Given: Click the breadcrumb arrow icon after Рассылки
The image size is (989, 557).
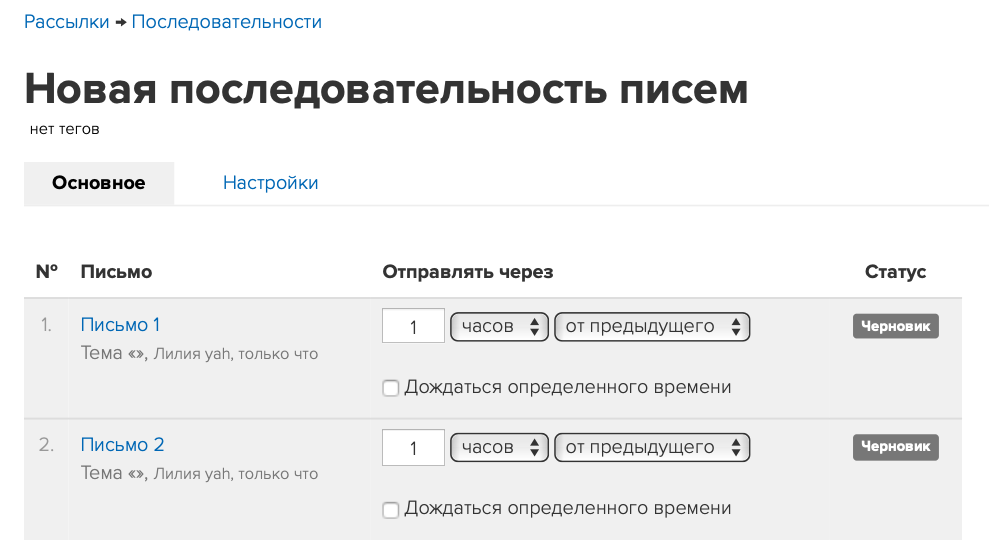Looking at the screenshot, I should coord(120,23).
